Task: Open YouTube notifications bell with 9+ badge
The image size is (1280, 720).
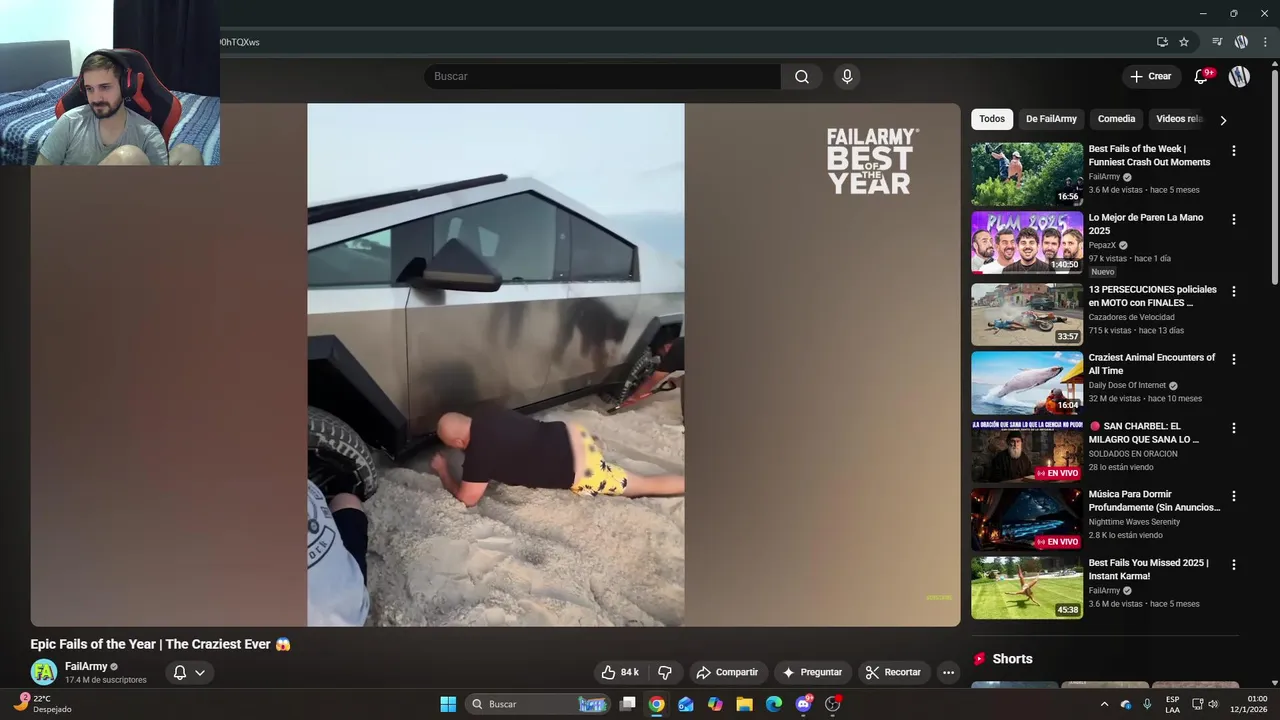Action: pos(1201,77)
